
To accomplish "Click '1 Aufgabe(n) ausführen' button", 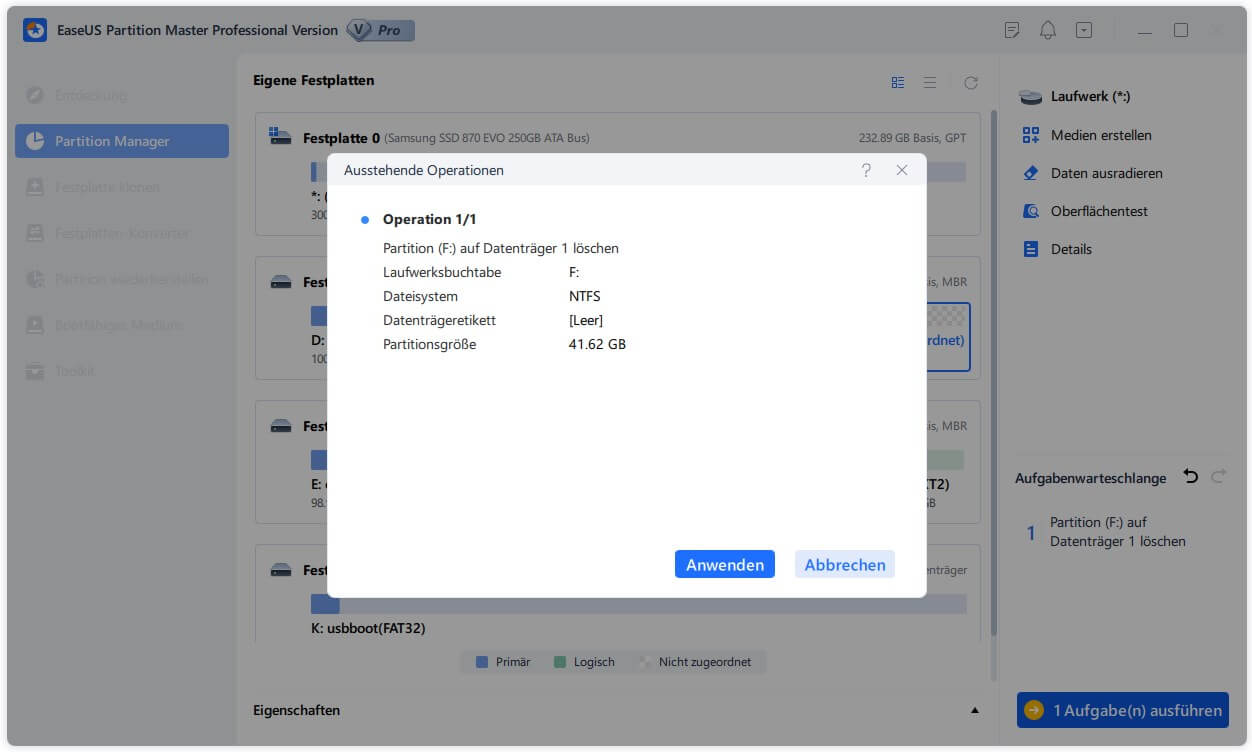I will tap(1123, 710).
